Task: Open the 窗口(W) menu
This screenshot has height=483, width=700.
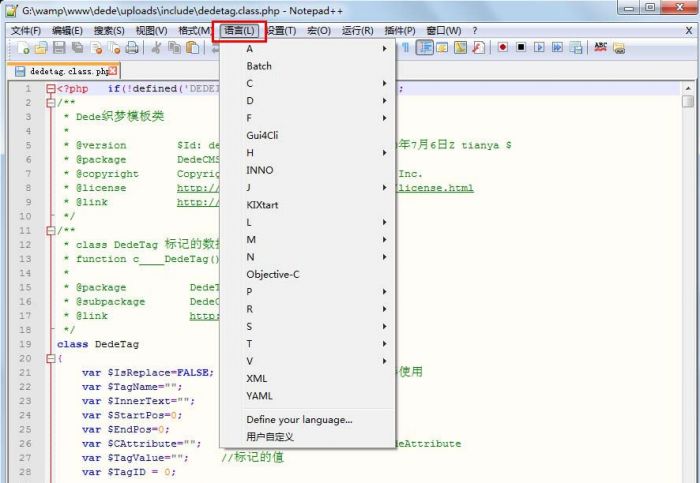Action: [444, 31]
